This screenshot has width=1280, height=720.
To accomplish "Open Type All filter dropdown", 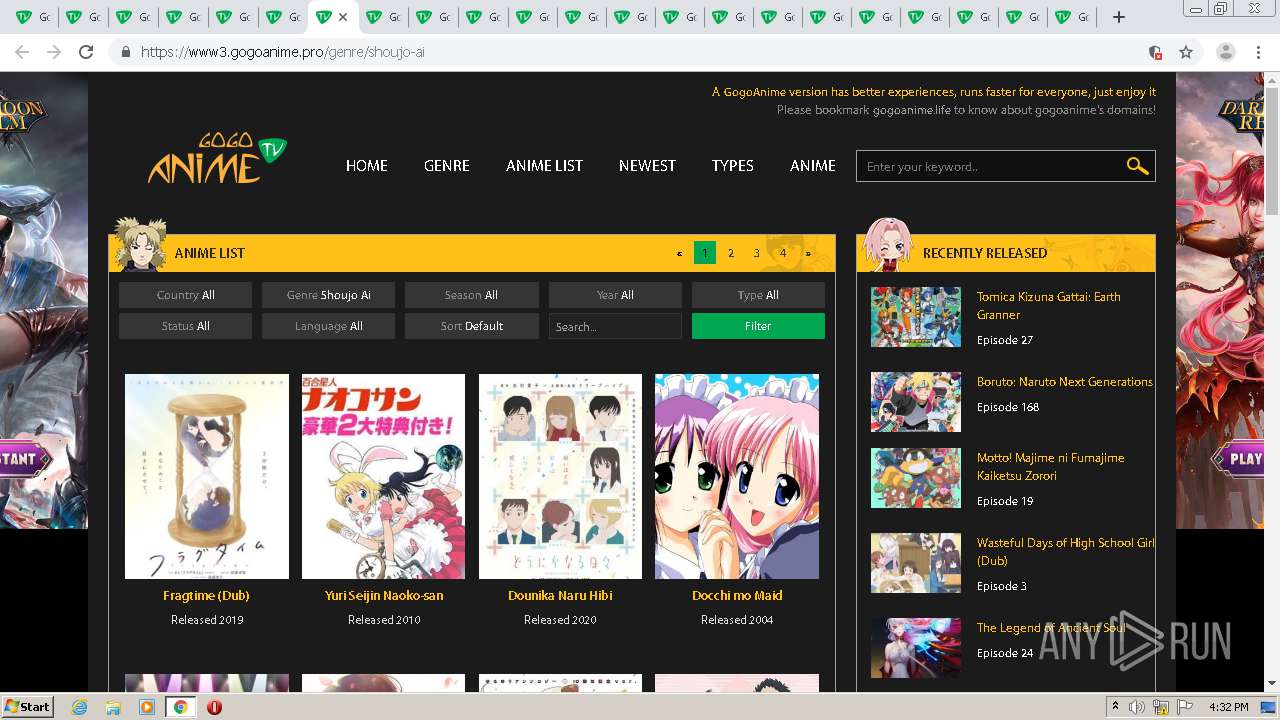I will pyautogui.click(x=758, y=295).
